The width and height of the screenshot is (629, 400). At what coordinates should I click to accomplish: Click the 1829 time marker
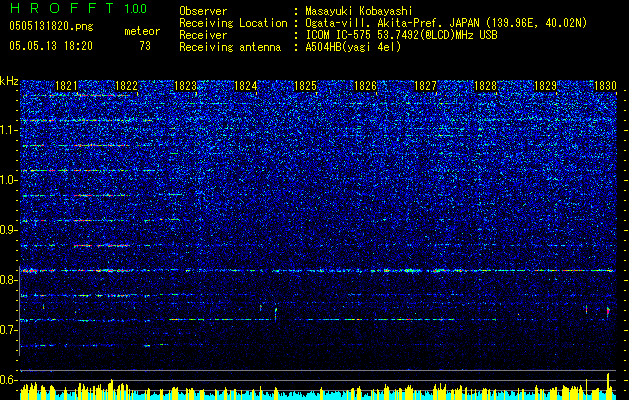tap(546, 86)
